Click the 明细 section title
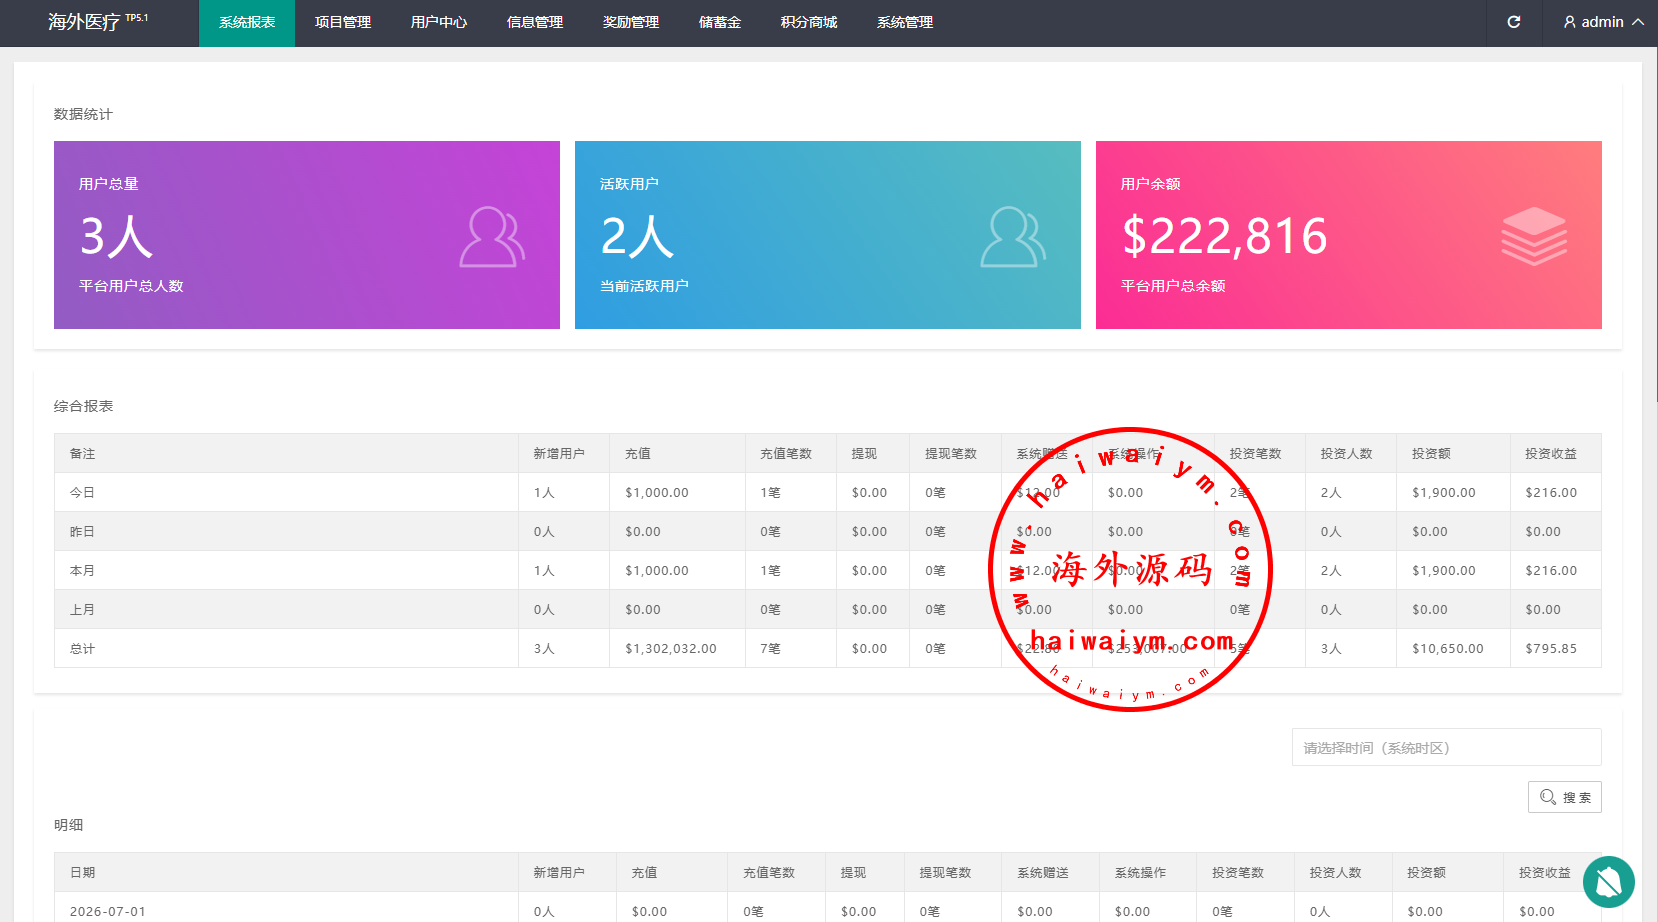This screenshot has height=922, width=1658. coord(68,825)
